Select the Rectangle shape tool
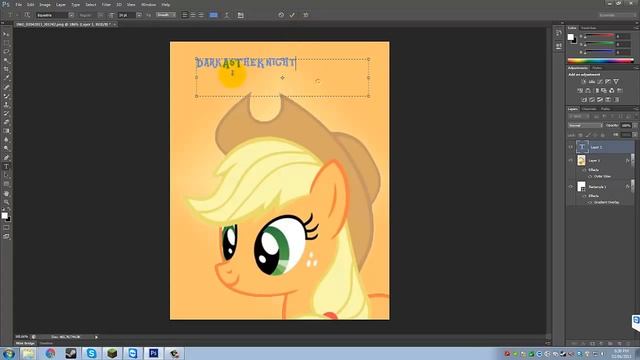Screen dimensions: 640x360 6,184
